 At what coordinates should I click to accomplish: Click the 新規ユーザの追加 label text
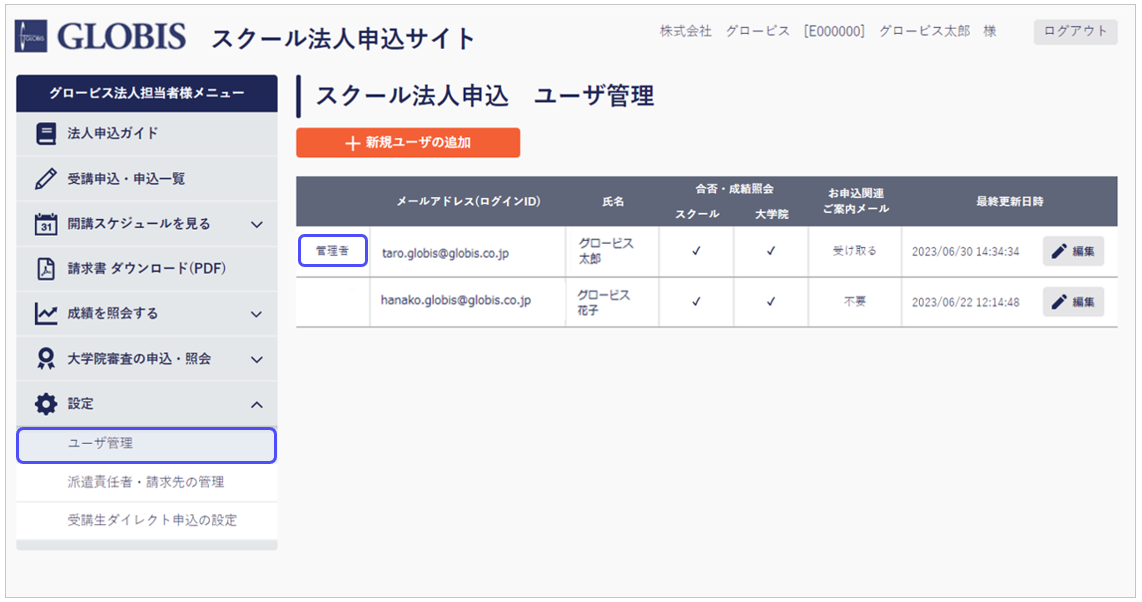(418, 143)
